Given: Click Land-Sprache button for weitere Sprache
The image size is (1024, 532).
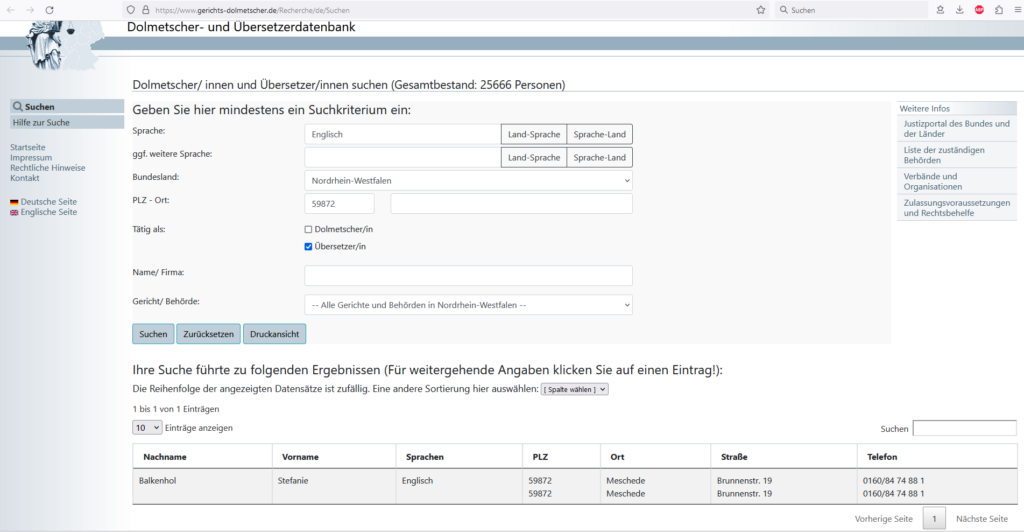Looking at the screenshot, I should coord(534,157).
